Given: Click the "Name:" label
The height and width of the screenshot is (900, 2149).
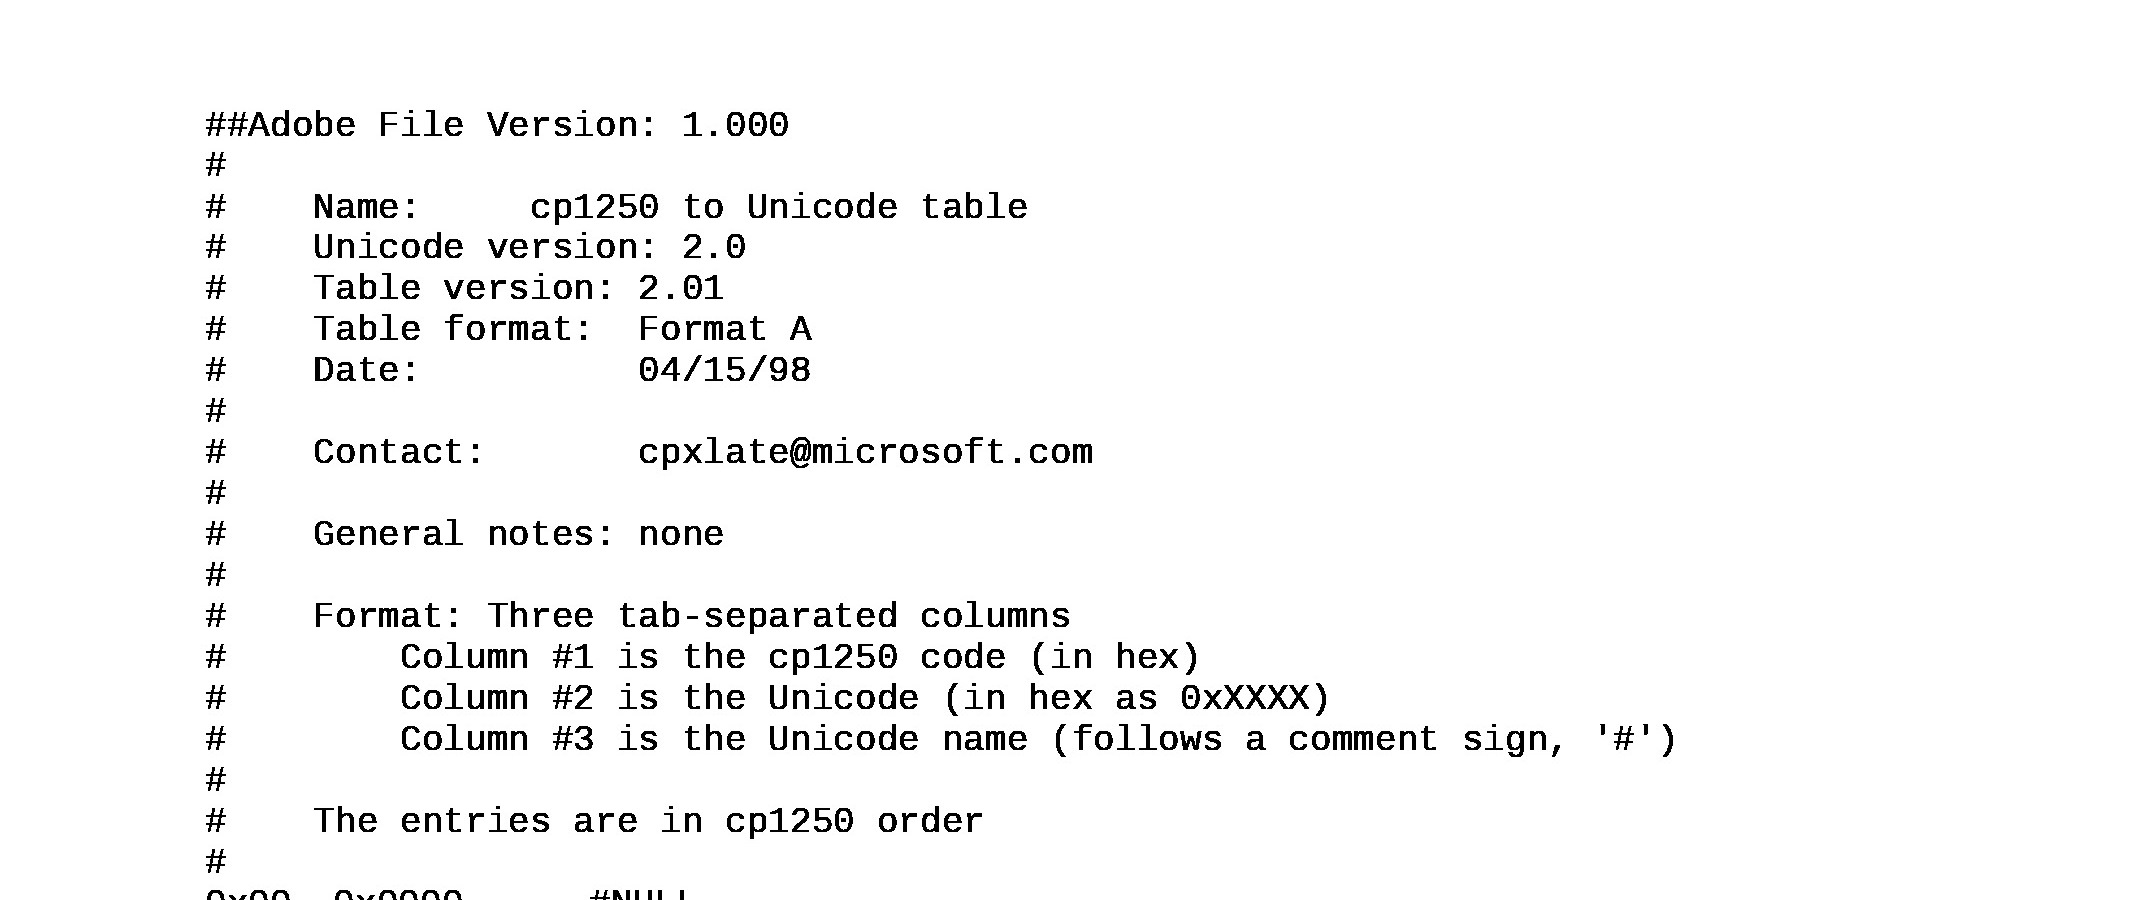Looking at the screenshot, I should point(366,207).
